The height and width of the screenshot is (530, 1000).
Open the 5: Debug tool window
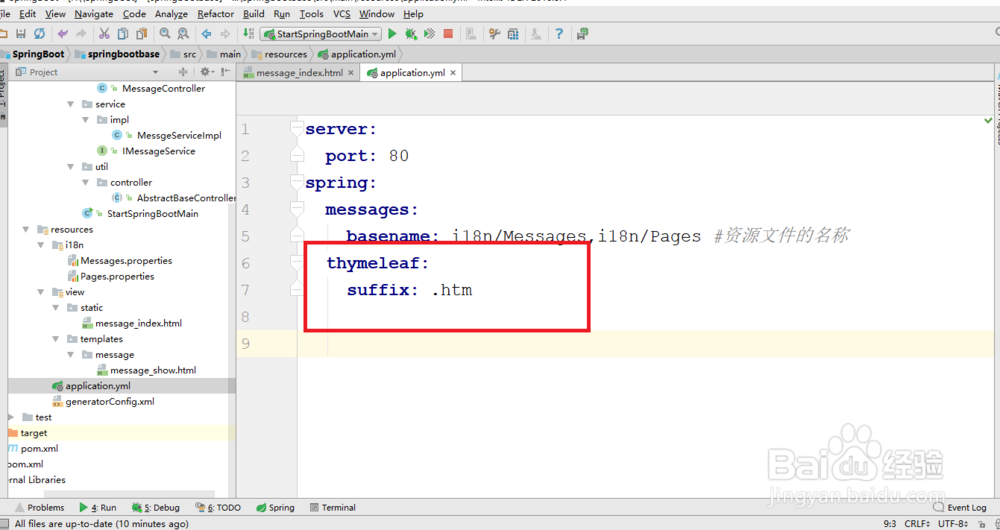click(x=156, y=508)
